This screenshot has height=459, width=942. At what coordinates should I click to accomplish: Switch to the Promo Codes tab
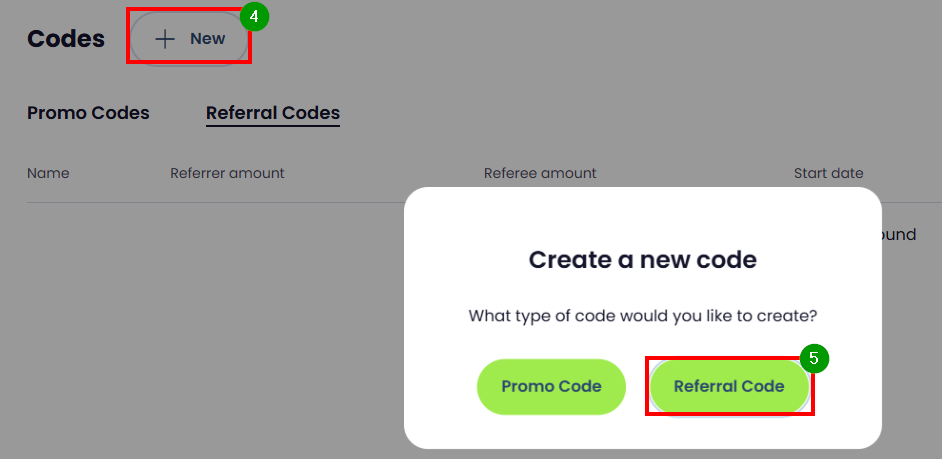(88, 113)
